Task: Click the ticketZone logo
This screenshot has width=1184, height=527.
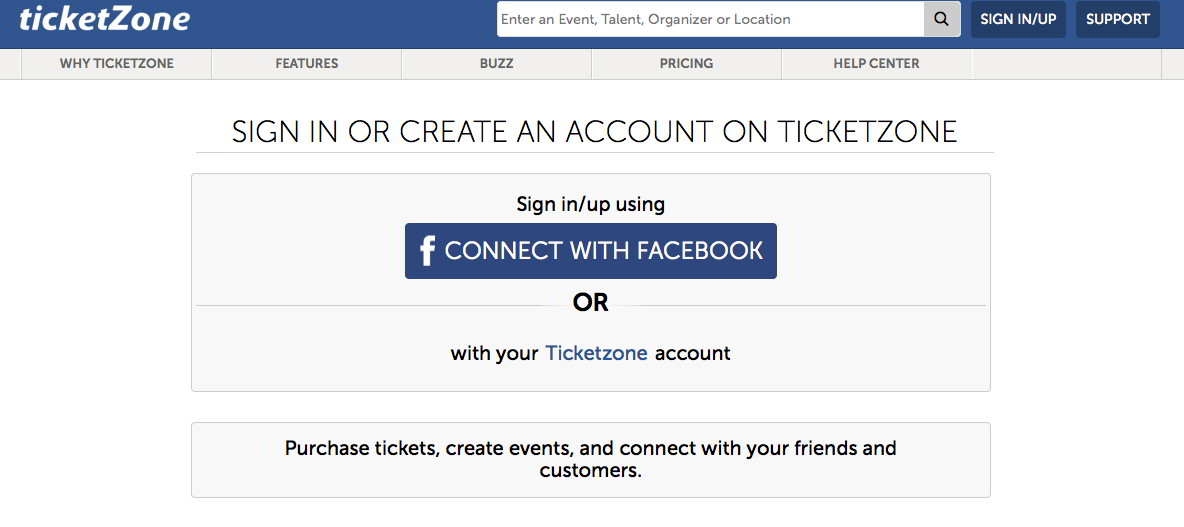Action: 104,19
